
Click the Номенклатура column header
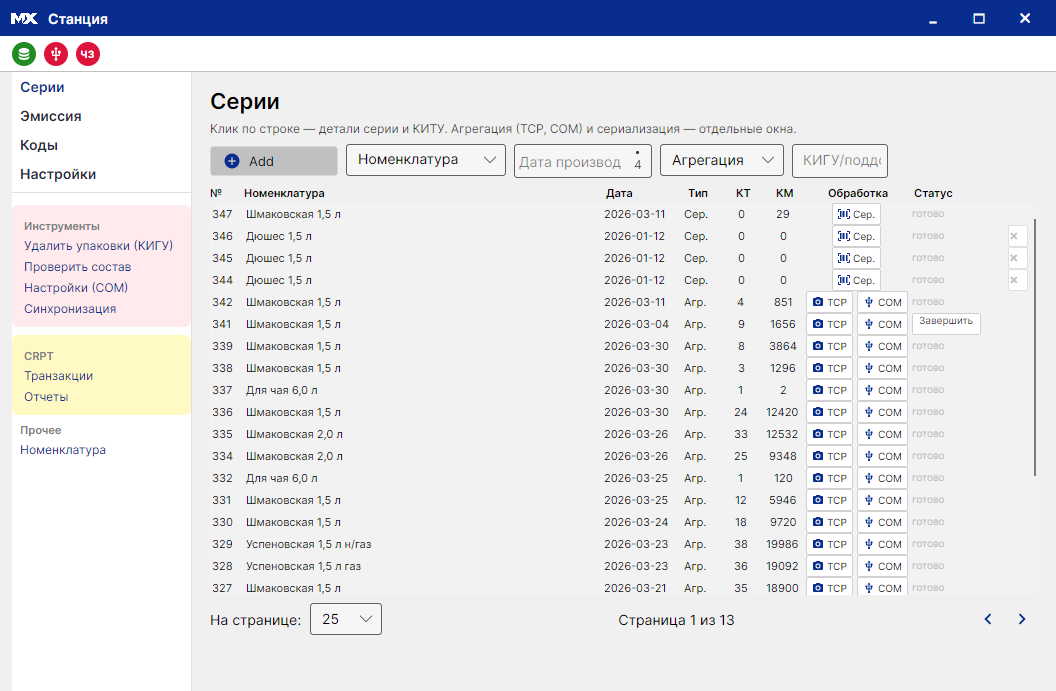click(x=284, y=193)
